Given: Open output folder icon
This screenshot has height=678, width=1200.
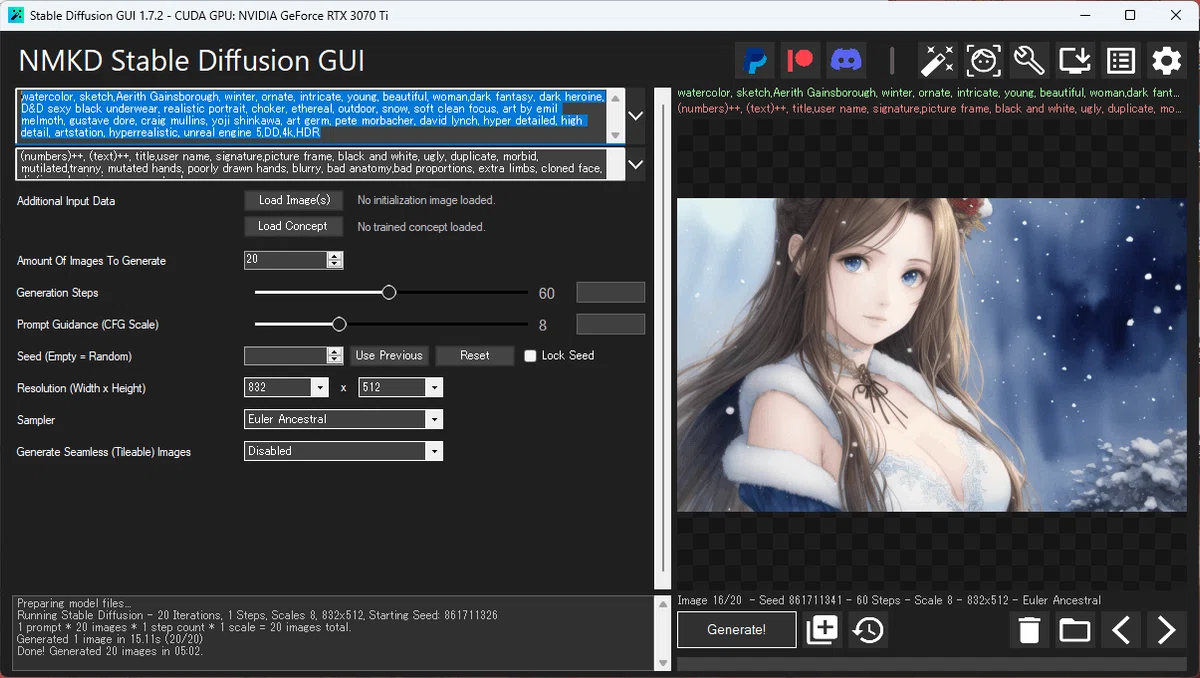Looking at the screenshot, I should pos(1075,630).
